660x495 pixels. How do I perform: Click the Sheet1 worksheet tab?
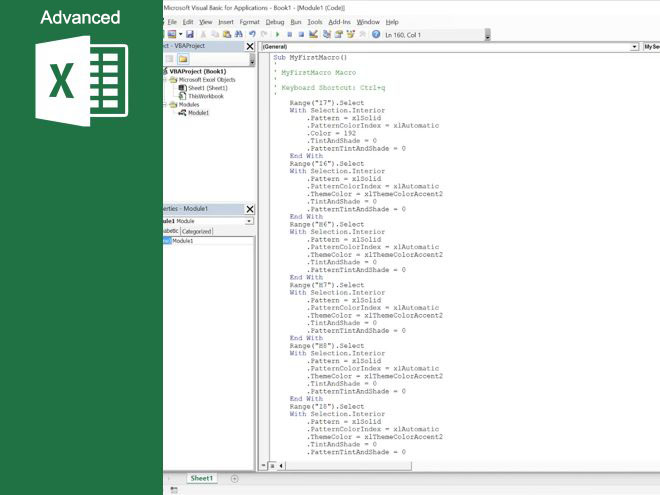coord(202,478)
